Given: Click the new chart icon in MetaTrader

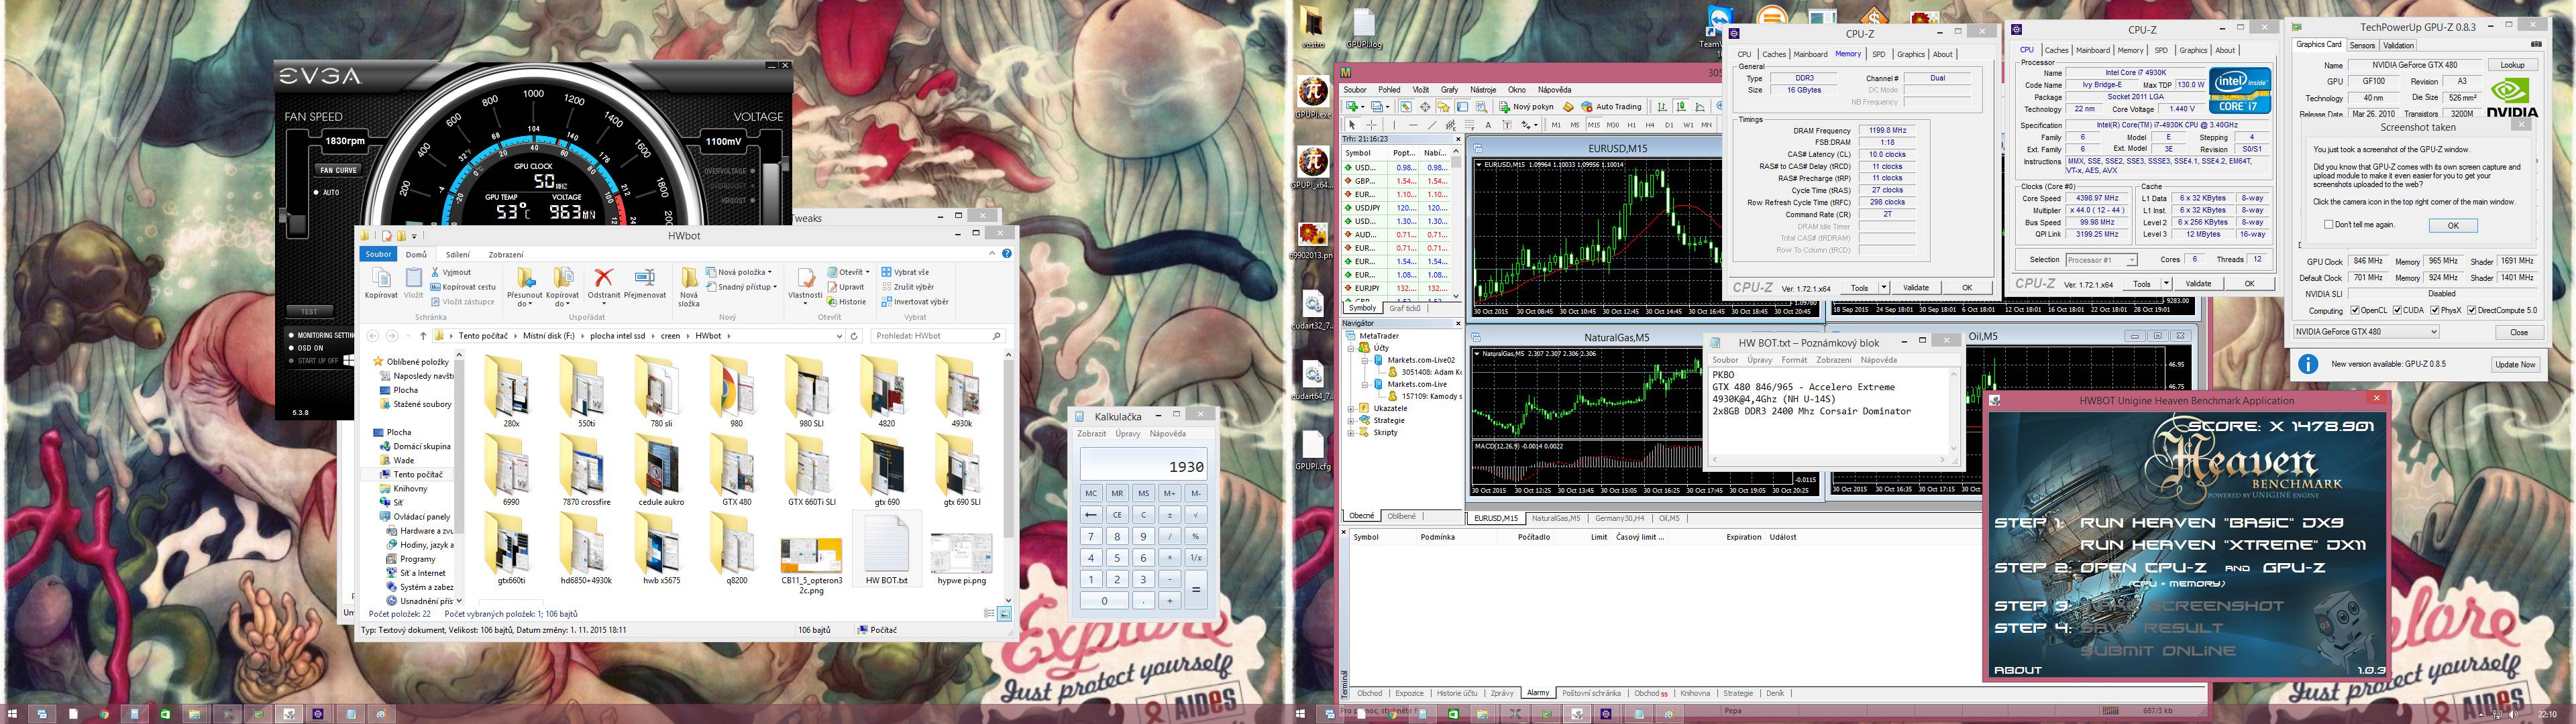Looking at the screenshot, I should point(1352,107).
